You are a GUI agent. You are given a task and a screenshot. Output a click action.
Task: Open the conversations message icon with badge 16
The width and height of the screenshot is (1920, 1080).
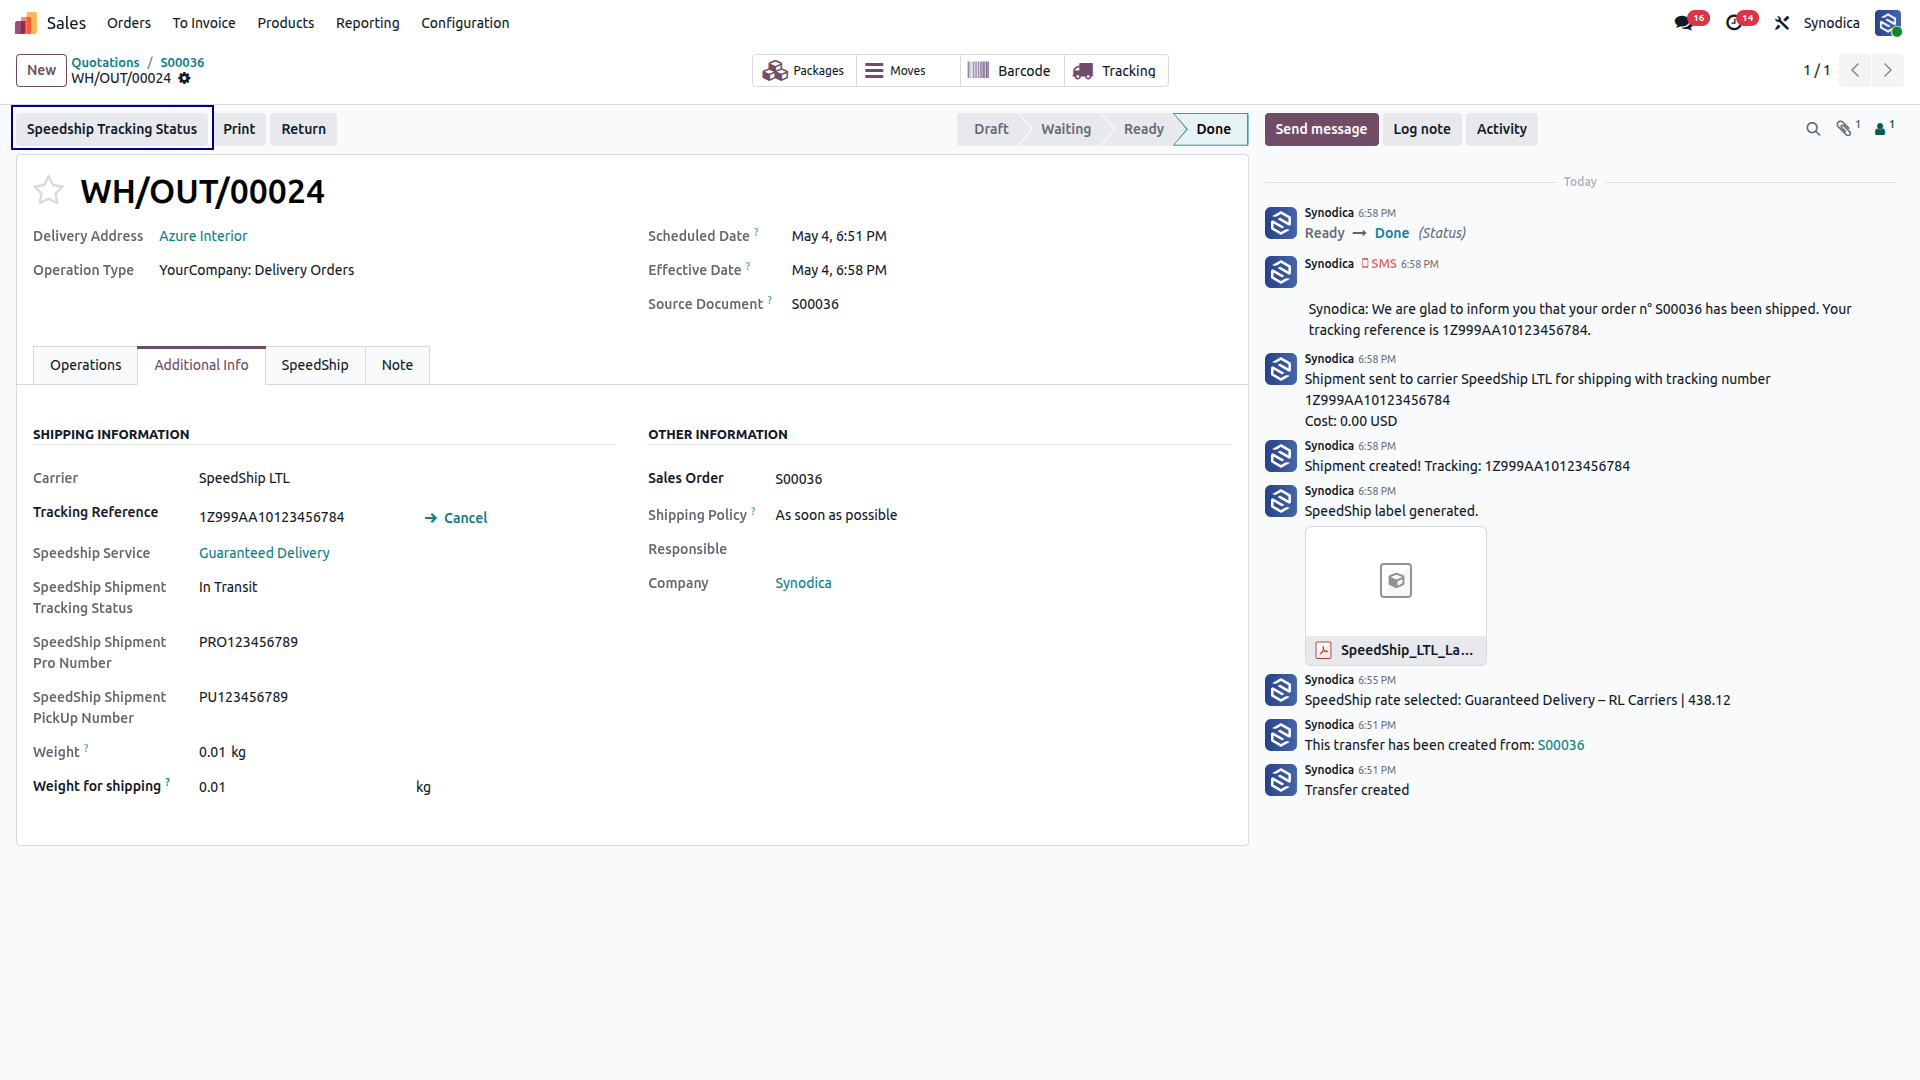coord(1684,23)
